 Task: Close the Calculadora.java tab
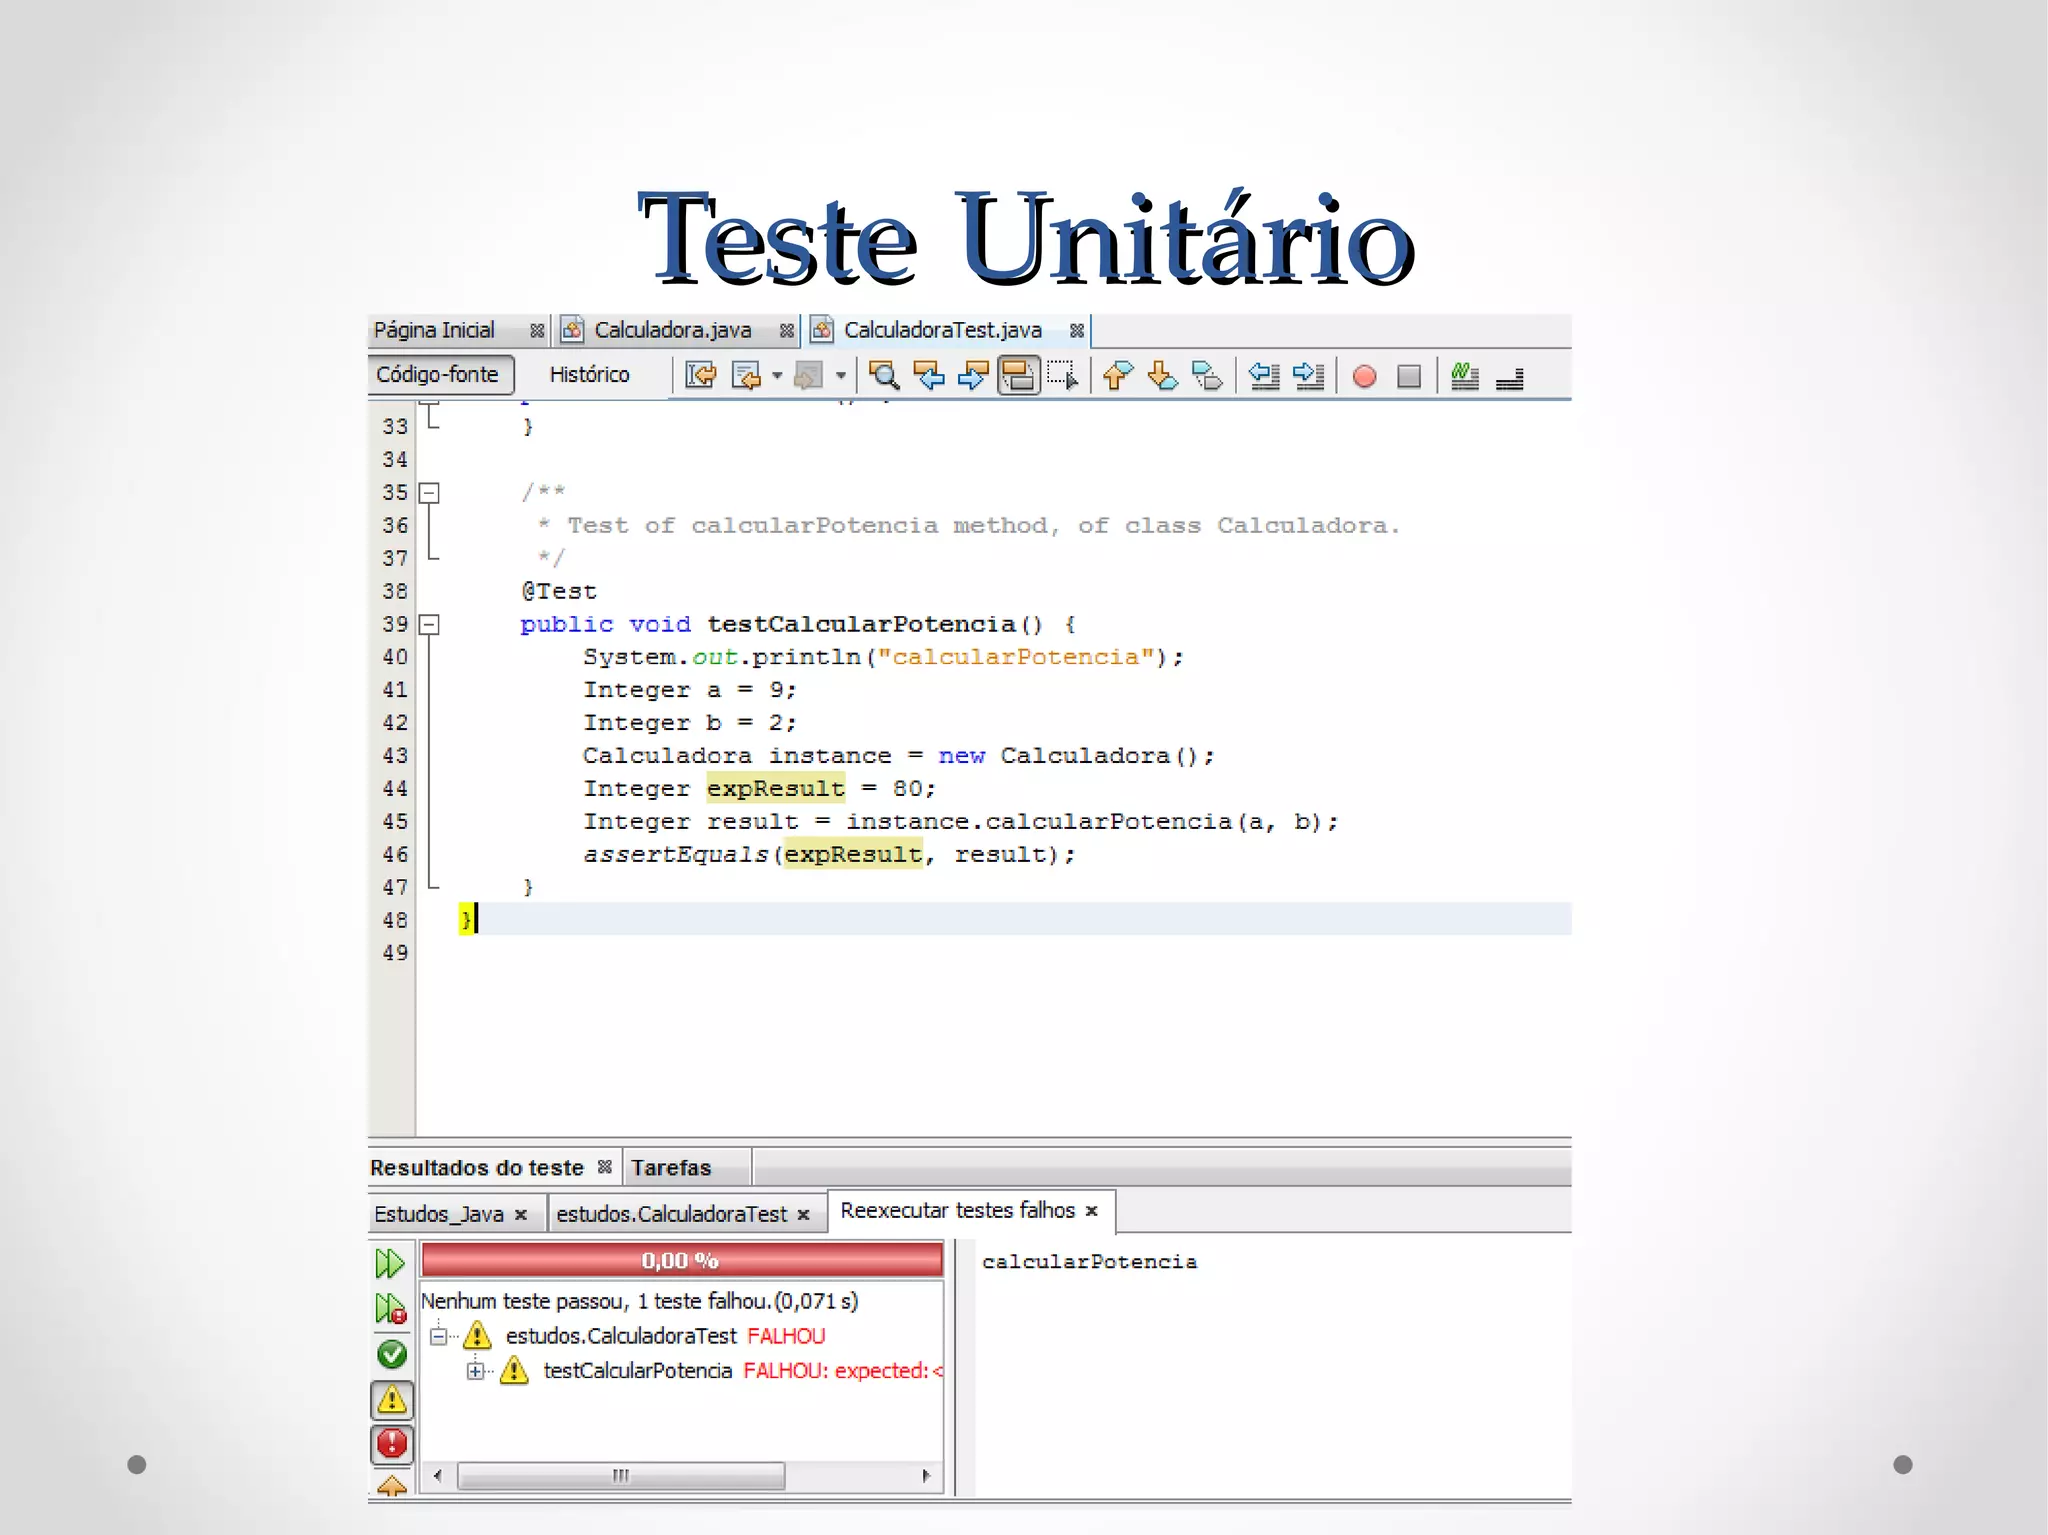(x=787, y=331)
